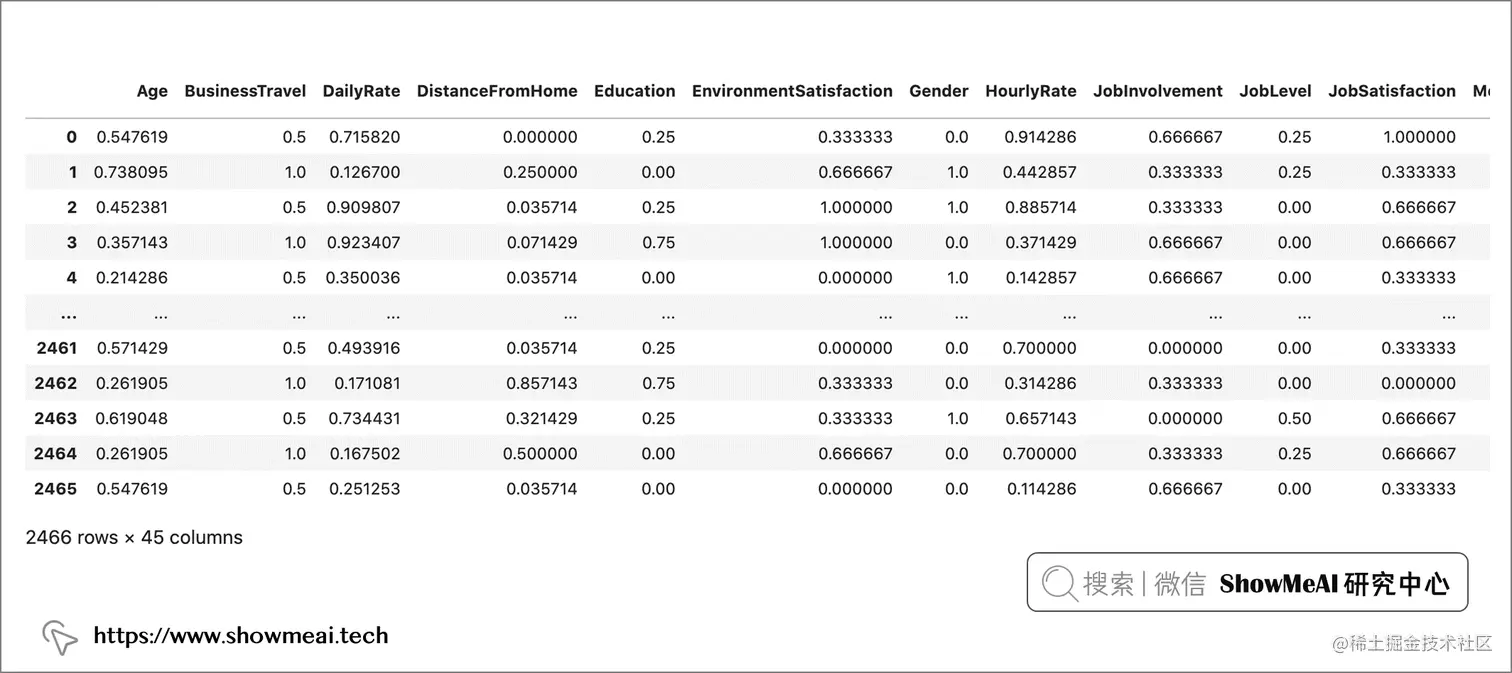Click HourlyRate value 0.114286
Viewport: 1512px width, 673px height.
[x=1040, y=489]
